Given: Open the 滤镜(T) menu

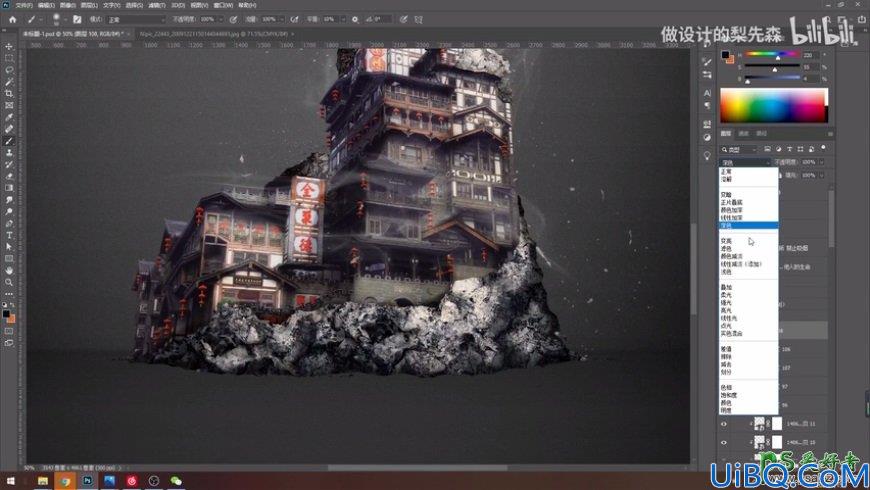Looking at the screenshot, I should pyautogui.click(x=157, y=5).
